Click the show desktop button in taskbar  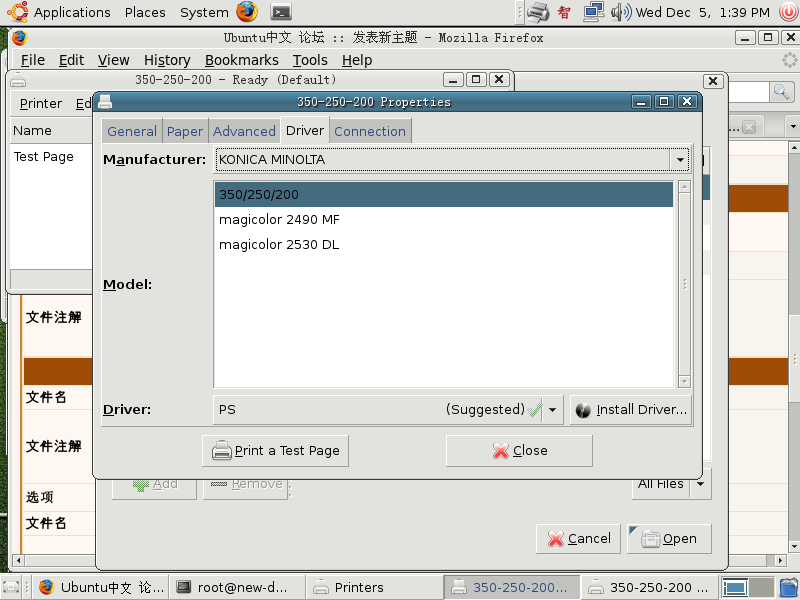tap(11, 587)
